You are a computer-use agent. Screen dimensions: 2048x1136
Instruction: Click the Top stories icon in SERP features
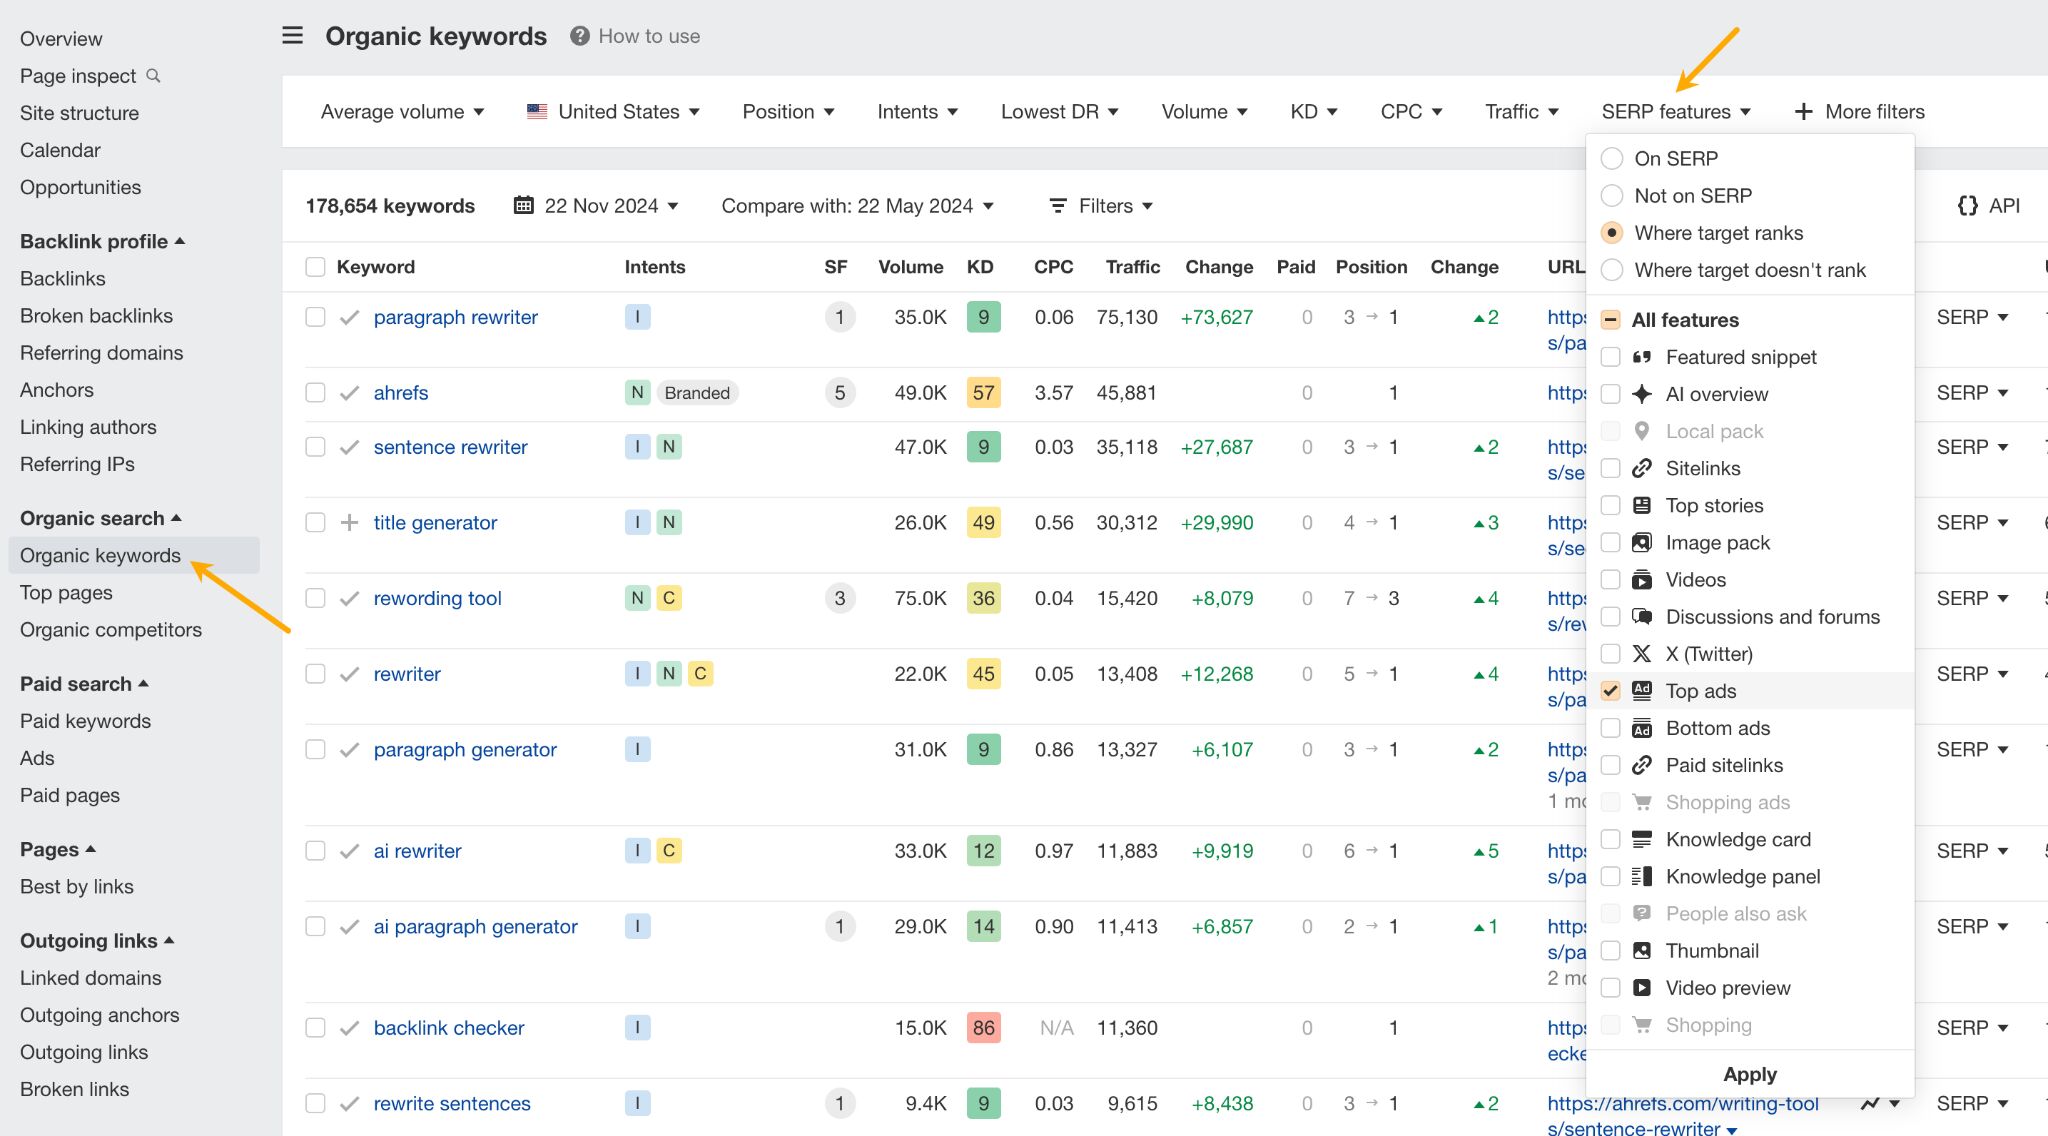(1644, 504)
